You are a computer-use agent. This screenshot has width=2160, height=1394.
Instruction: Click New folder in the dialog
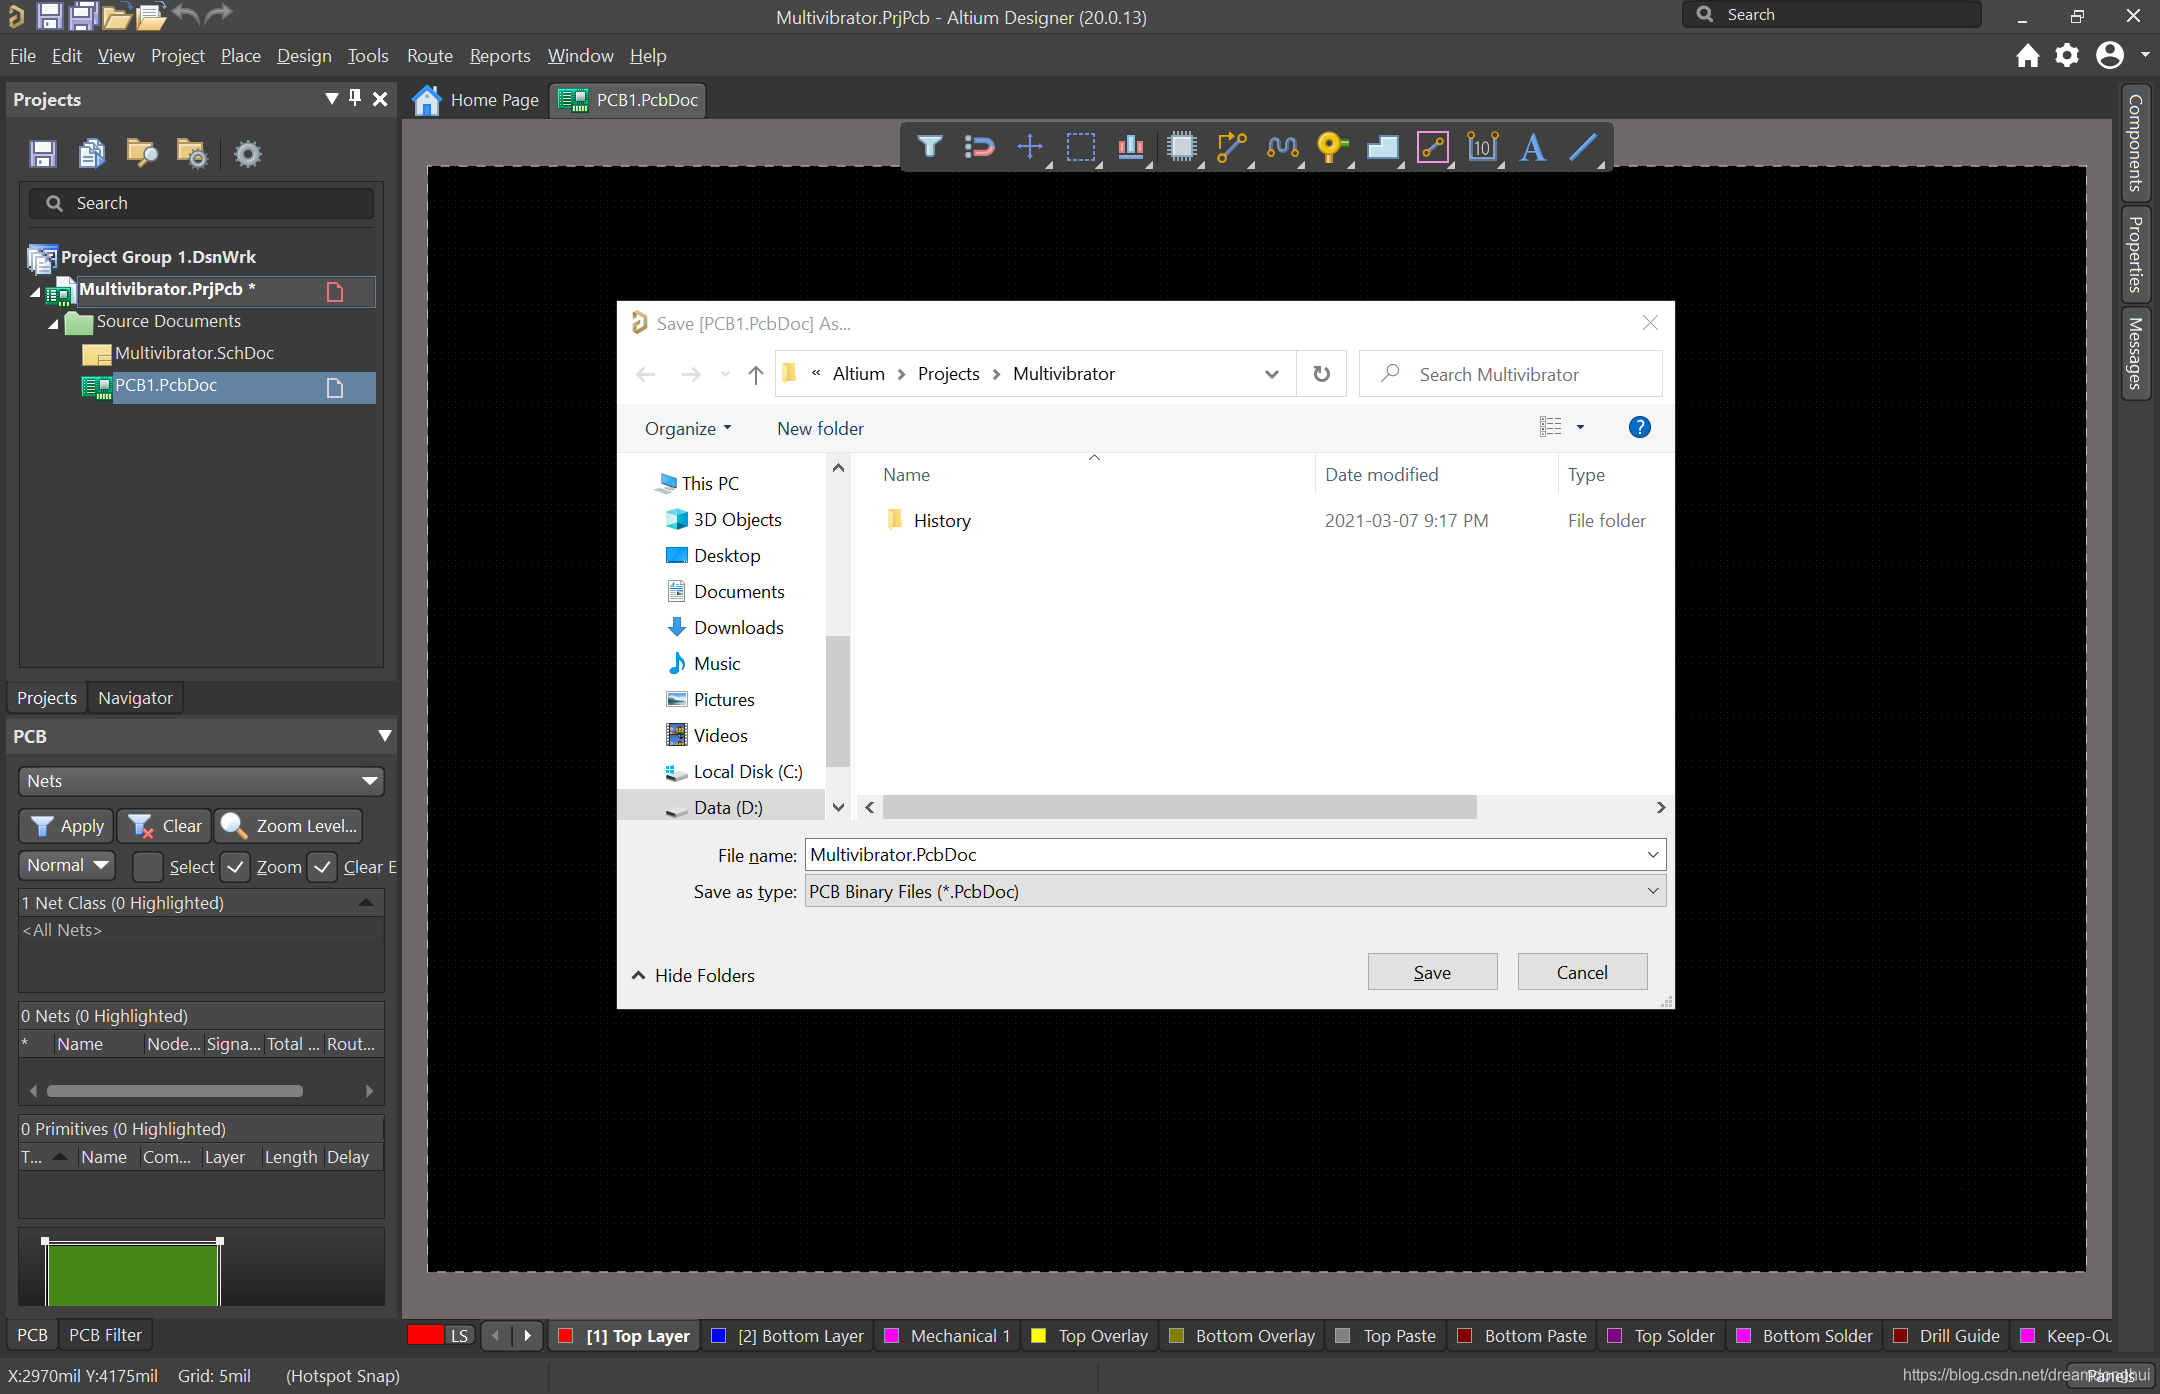820,428
